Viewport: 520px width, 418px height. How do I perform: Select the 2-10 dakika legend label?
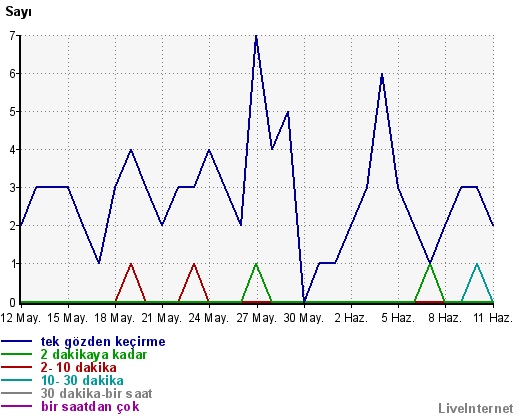click(x=79, y=367)
